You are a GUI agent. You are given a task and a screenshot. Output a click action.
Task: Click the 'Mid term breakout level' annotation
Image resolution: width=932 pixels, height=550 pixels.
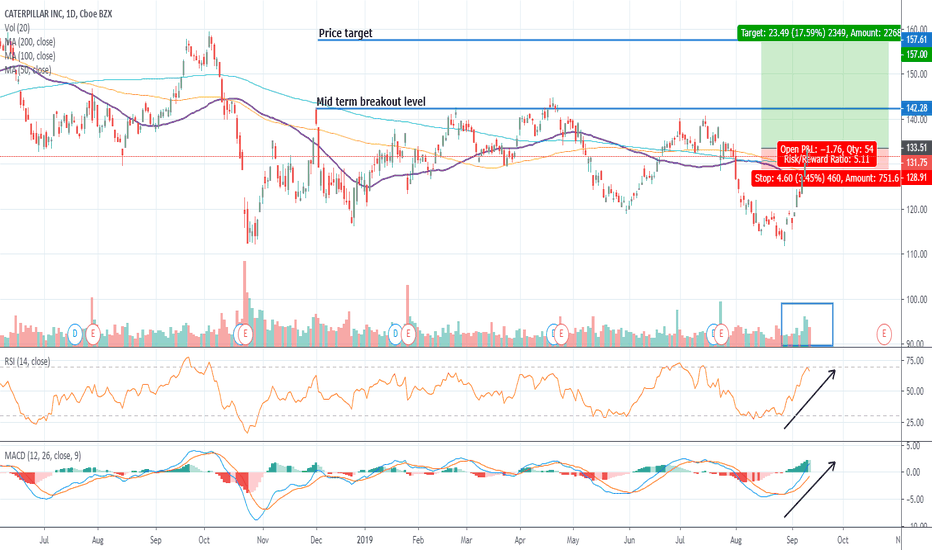(371, 102)
